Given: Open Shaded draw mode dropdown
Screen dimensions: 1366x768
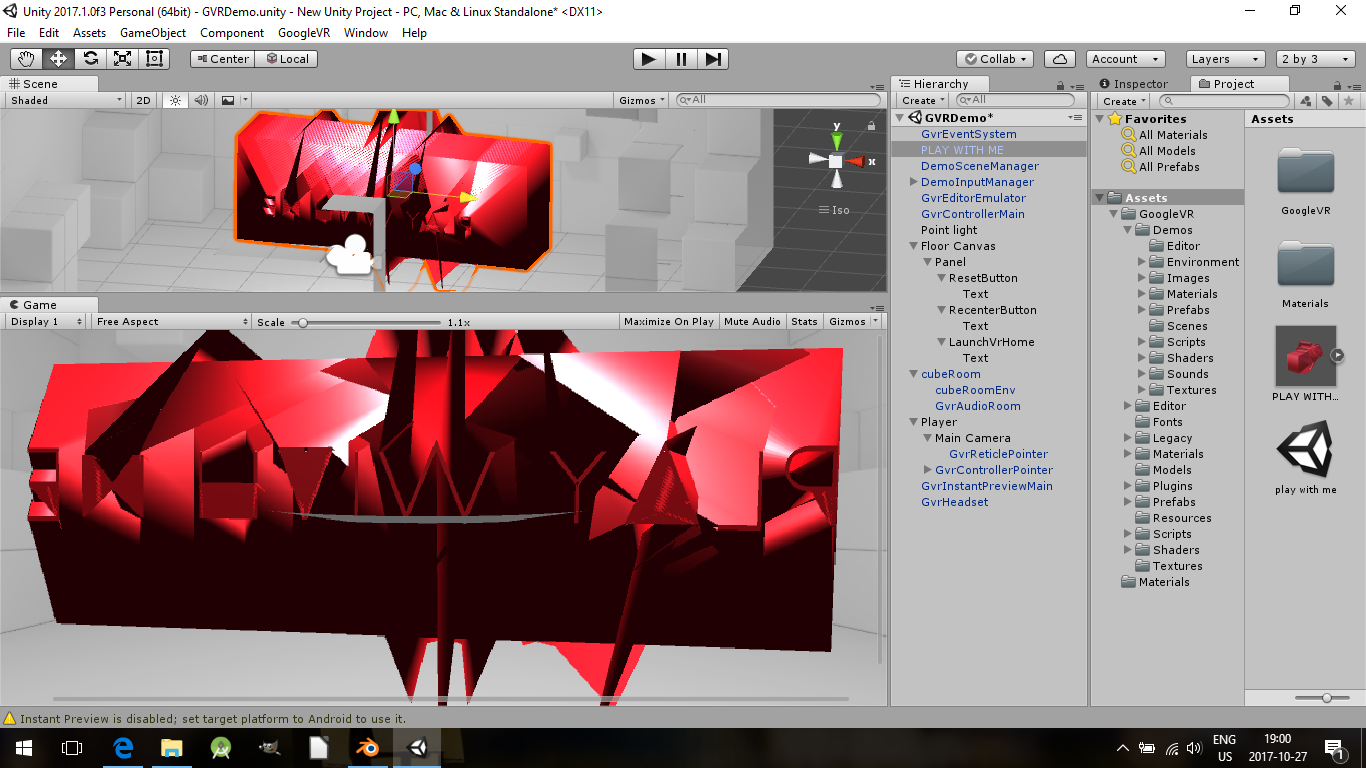Looking at the screenshot, I should coord(66,100).
